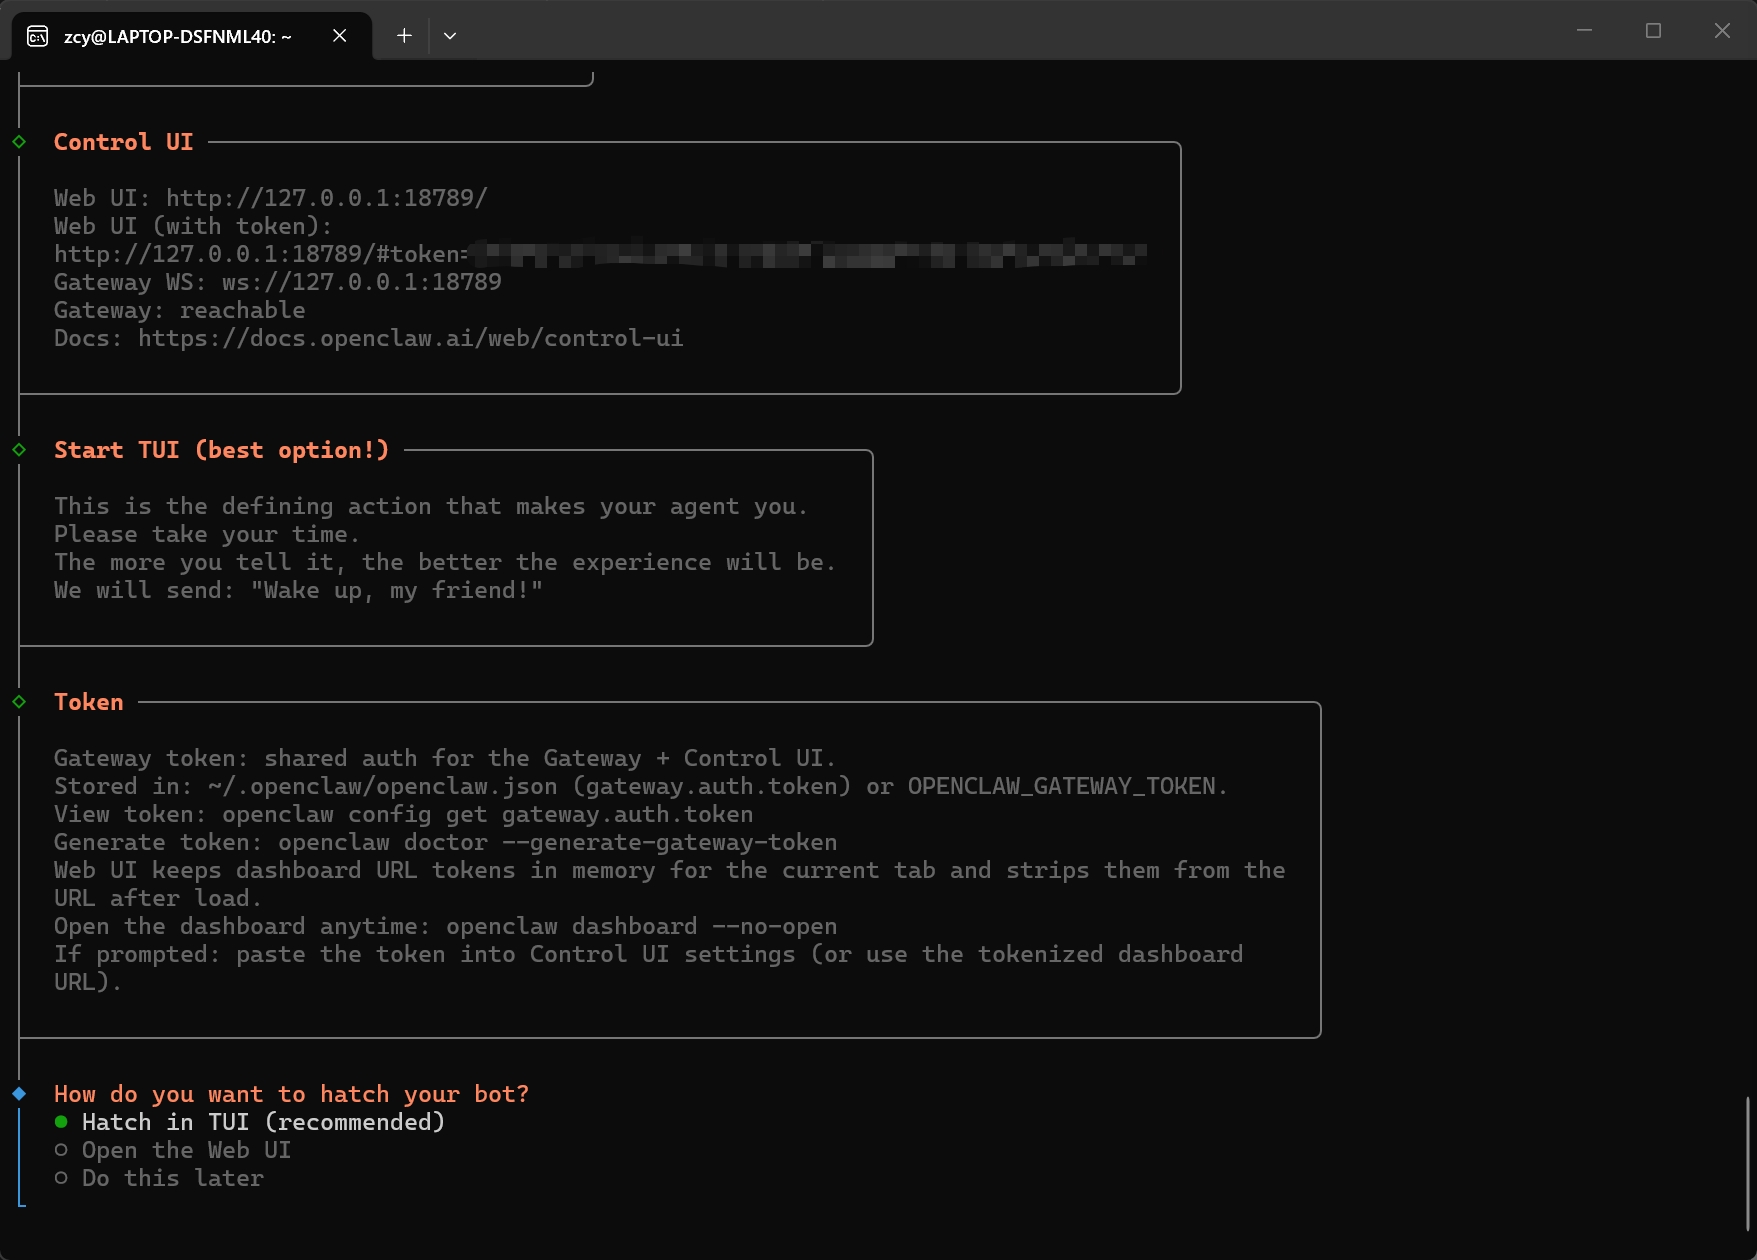The height and width of the screenshot is (1260, 1757).
Task: Click the Gateway WS ws://127.0.0.1:18789 address
Action: (362, 282)
